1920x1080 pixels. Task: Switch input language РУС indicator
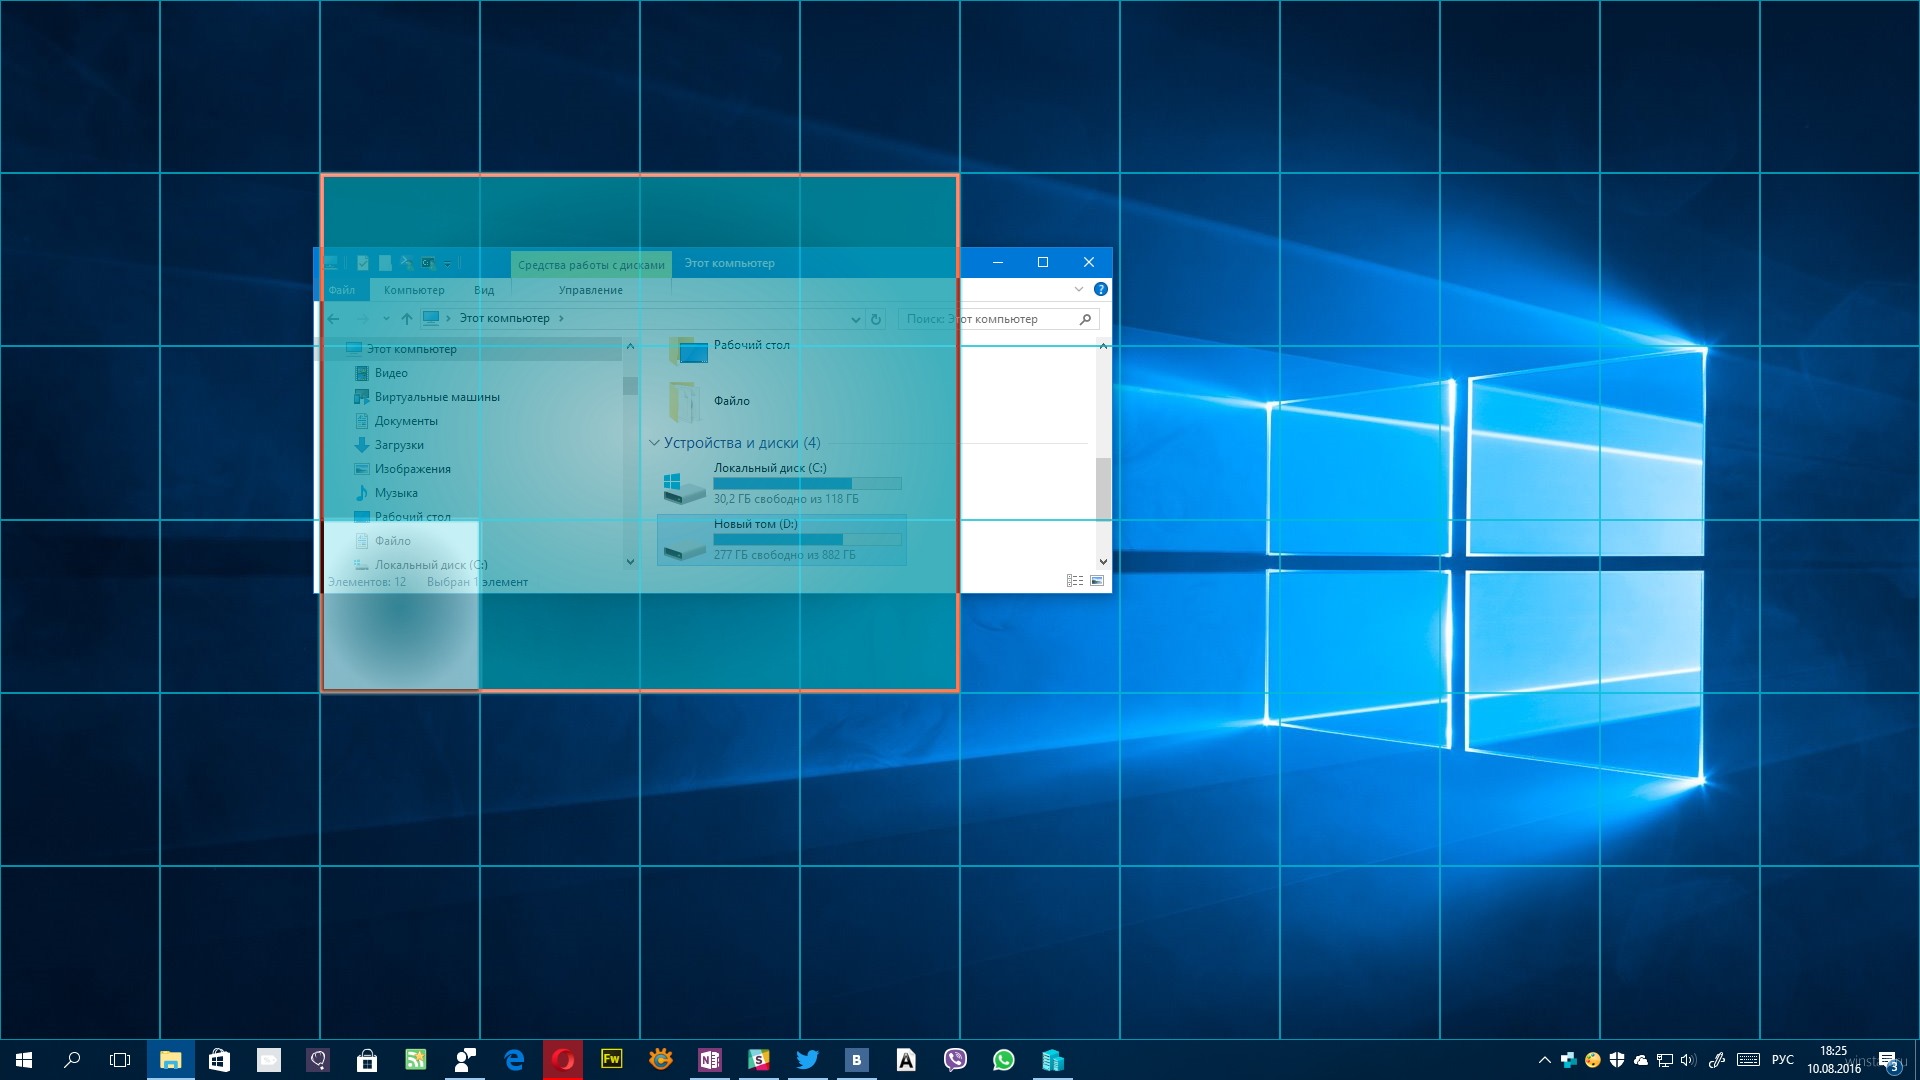tap(1783, 1060)
